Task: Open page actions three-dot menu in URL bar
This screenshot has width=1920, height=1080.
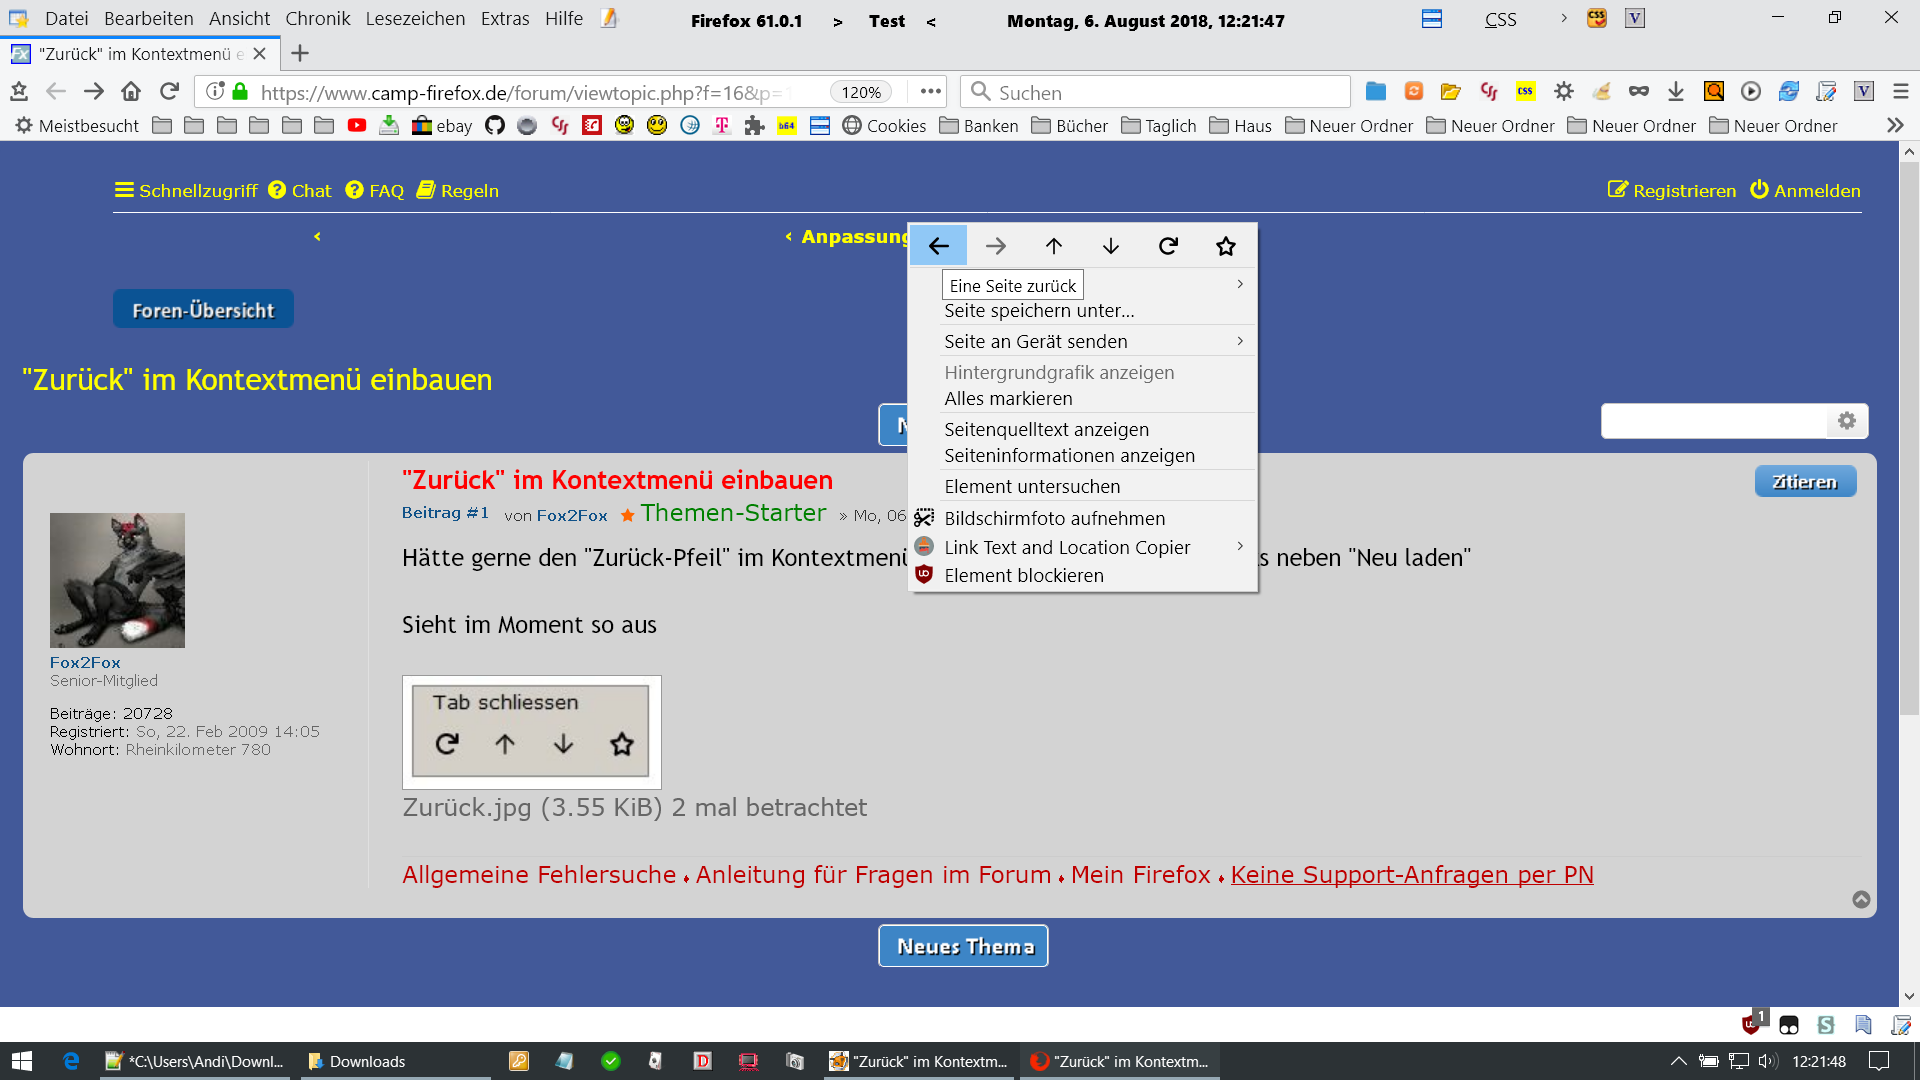Action: 930,92
